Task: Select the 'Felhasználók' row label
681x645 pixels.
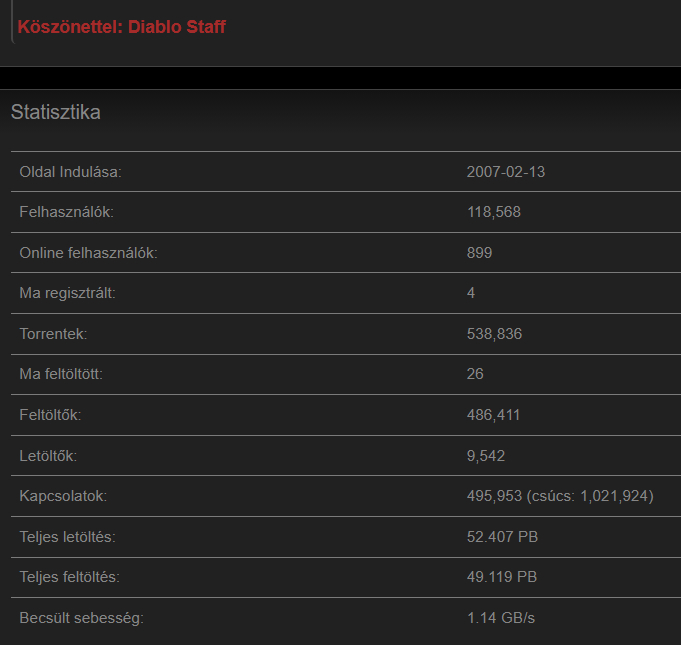Action: [67, 212]
